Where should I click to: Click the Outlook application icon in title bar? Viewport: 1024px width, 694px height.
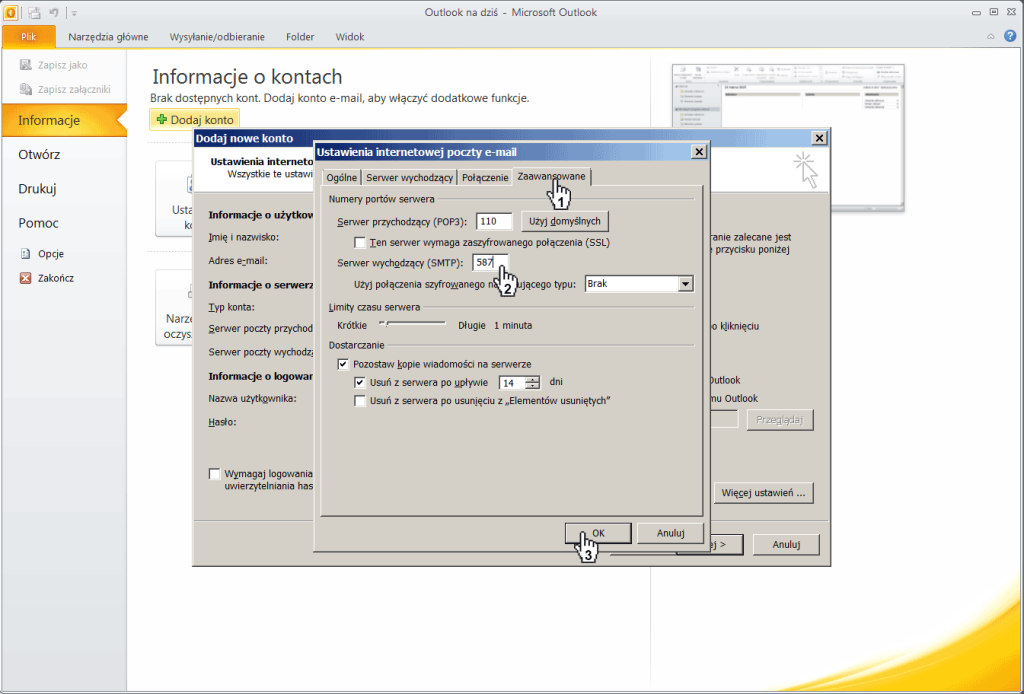(11, 12)
